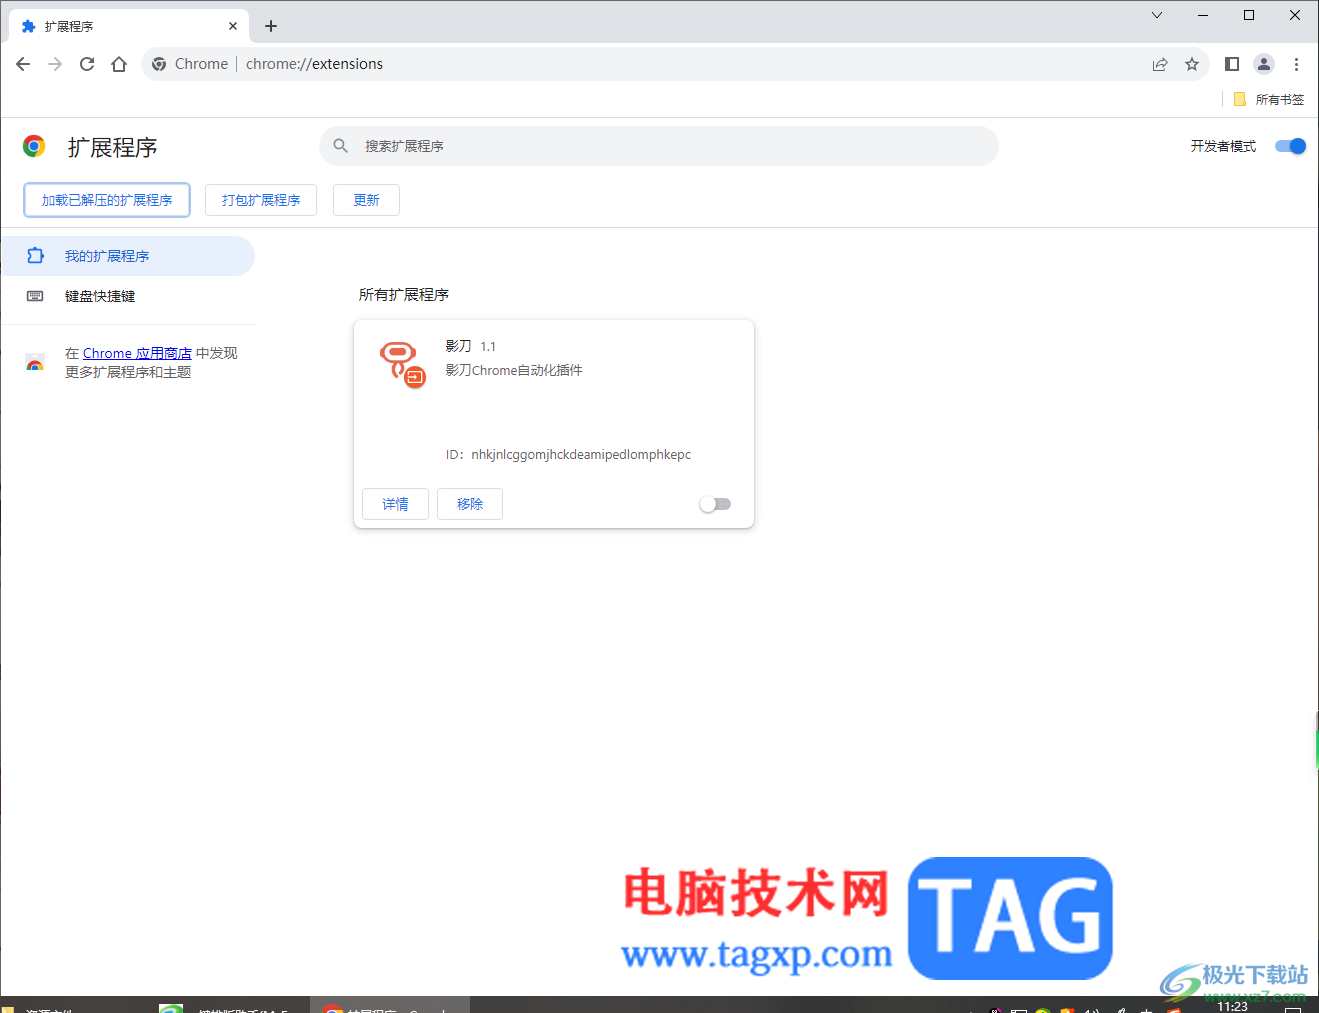Image resolution: width=1319 pixels, height=1013 pixels.
Task: Click the Chrome Web Store rainbow icon
Action: [35, 362]
